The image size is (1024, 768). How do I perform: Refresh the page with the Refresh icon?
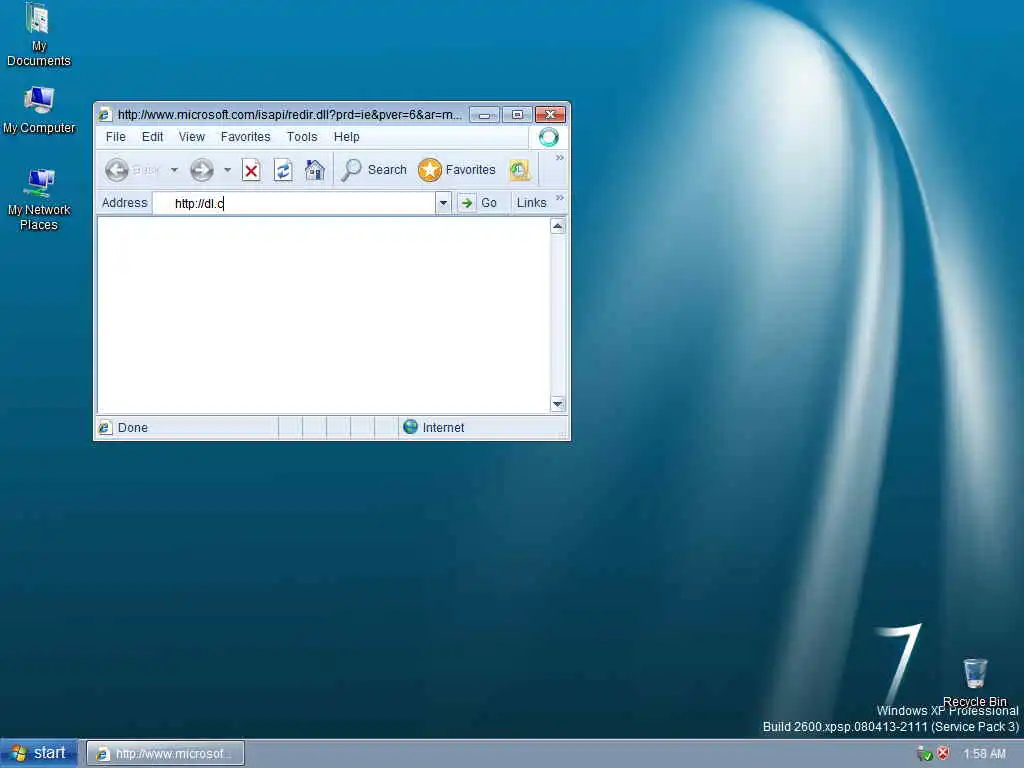click(x=283, y=170)
